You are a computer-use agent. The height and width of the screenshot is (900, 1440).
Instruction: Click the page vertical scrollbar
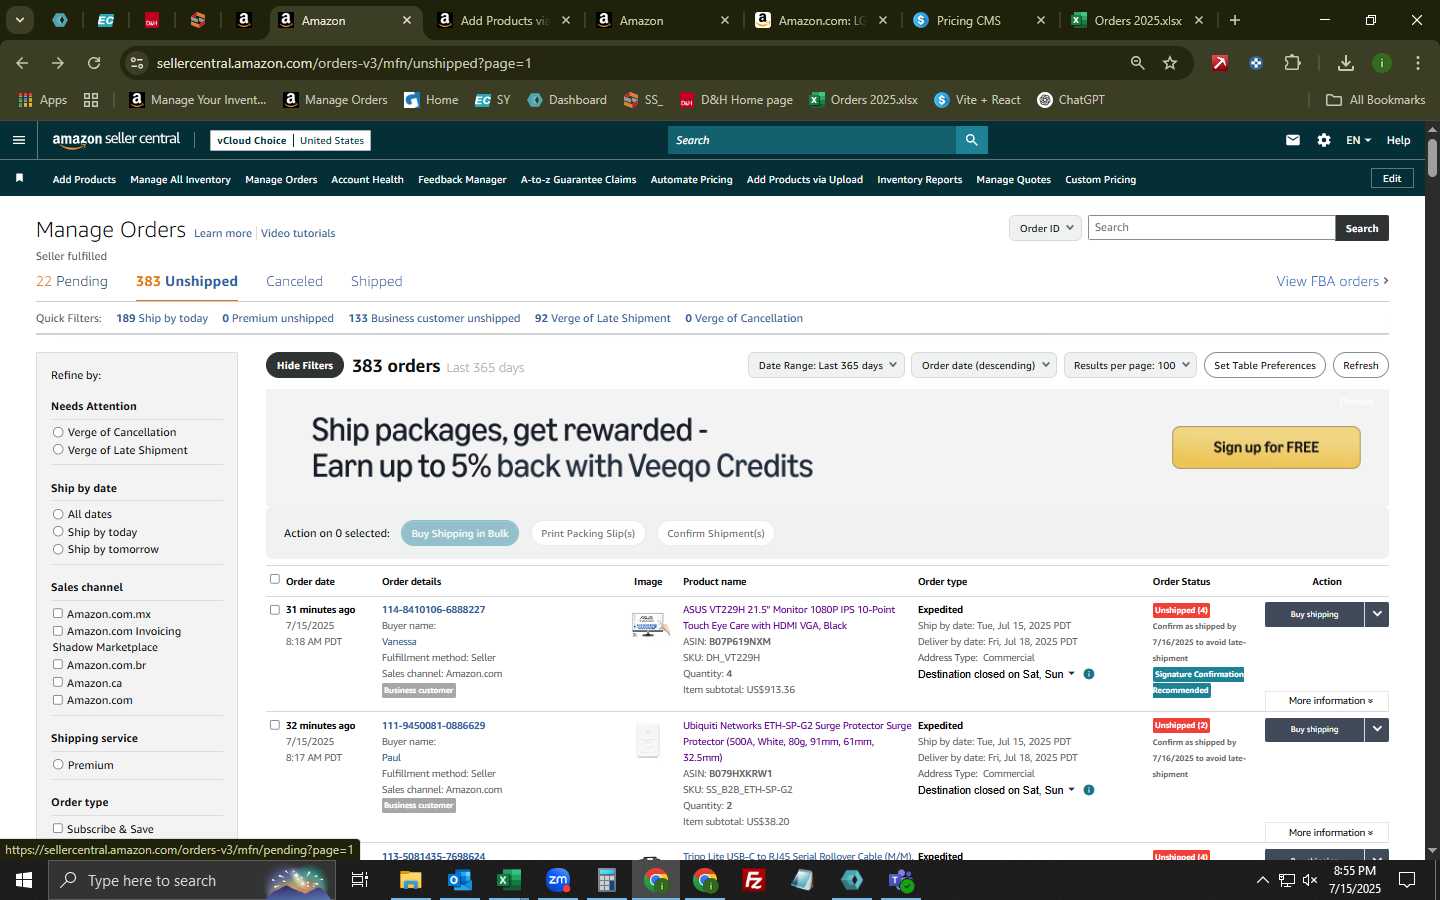1432,158
